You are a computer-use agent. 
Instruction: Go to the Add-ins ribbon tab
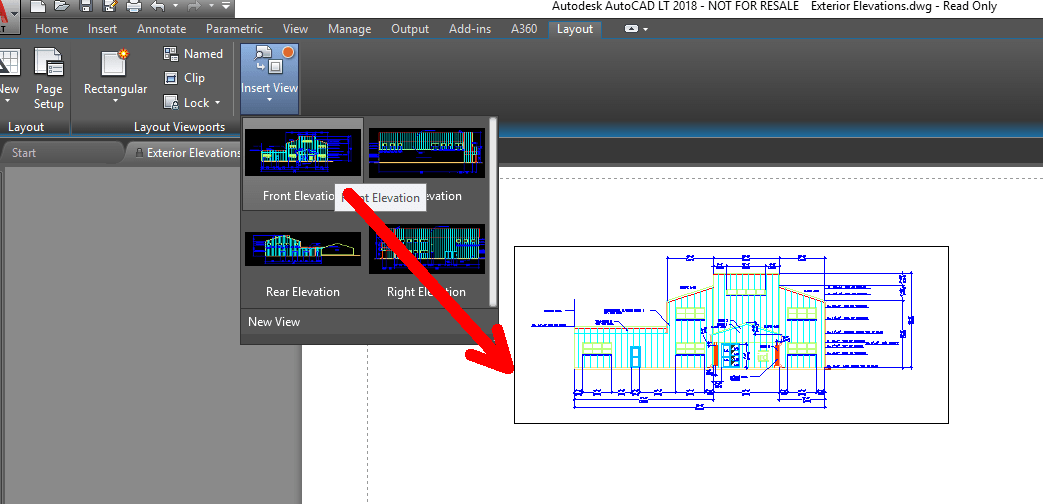point(470,29)
